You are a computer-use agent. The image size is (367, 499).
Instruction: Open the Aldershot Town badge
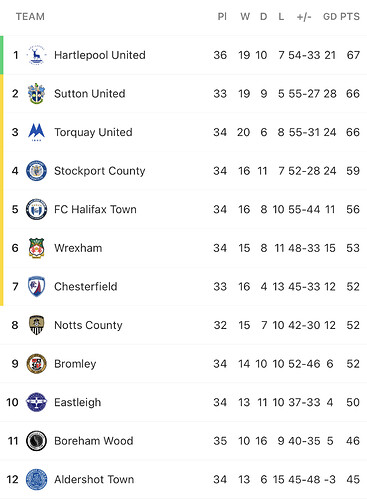[x=36, y=479]
